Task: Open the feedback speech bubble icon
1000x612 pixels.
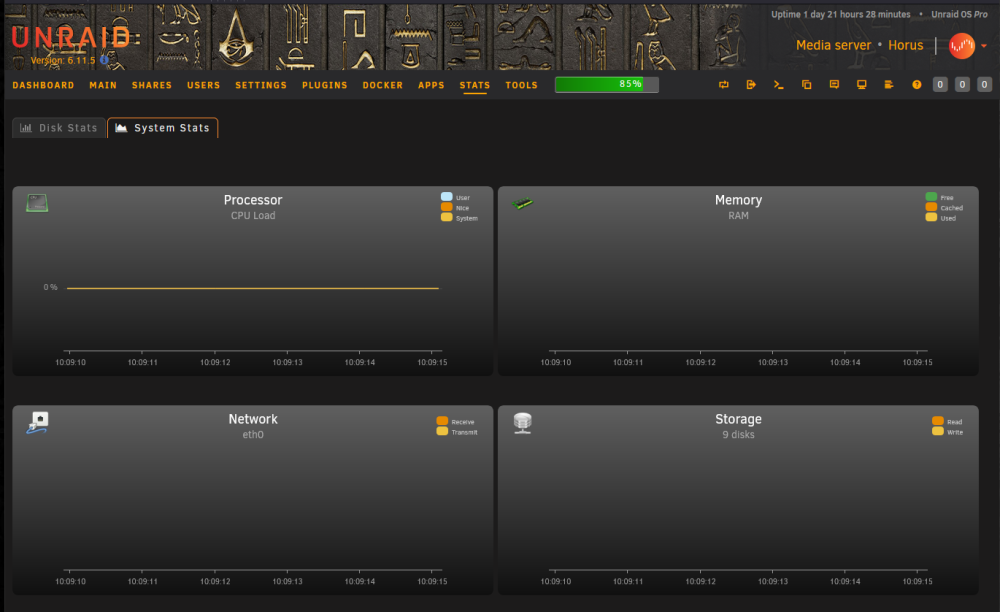Action: [834, 85]
